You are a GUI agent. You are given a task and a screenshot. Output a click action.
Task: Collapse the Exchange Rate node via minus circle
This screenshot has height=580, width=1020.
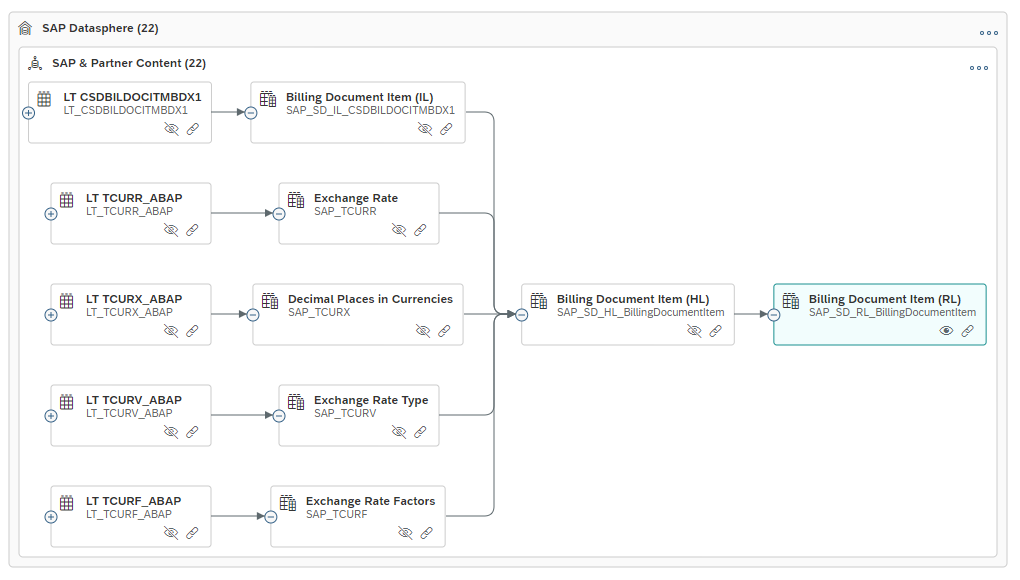[x=280, y=213]
